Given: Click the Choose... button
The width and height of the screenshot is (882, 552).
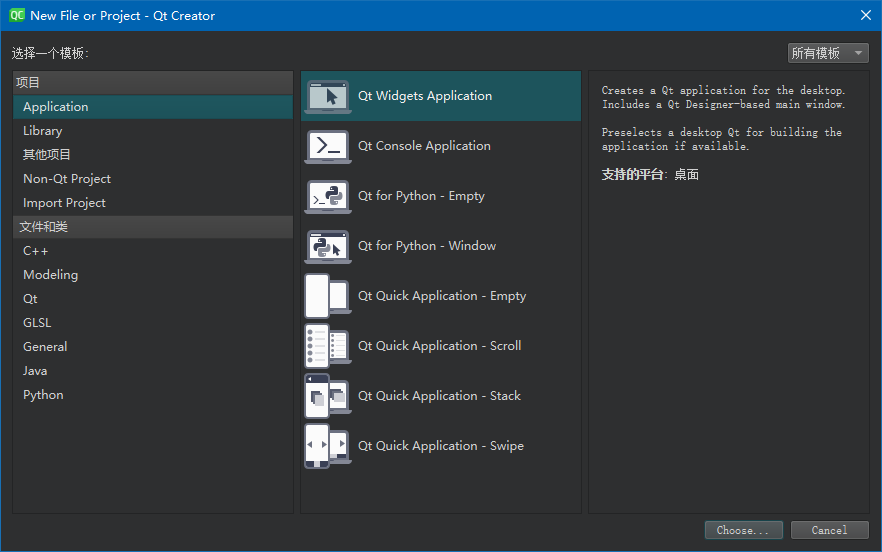Looking at the screenshot, I should tap(744, 530).
